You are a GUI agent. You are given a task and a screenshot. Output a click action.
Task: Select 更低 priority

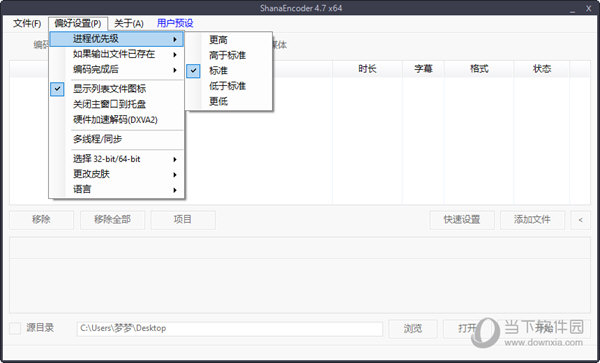point(229,101)
